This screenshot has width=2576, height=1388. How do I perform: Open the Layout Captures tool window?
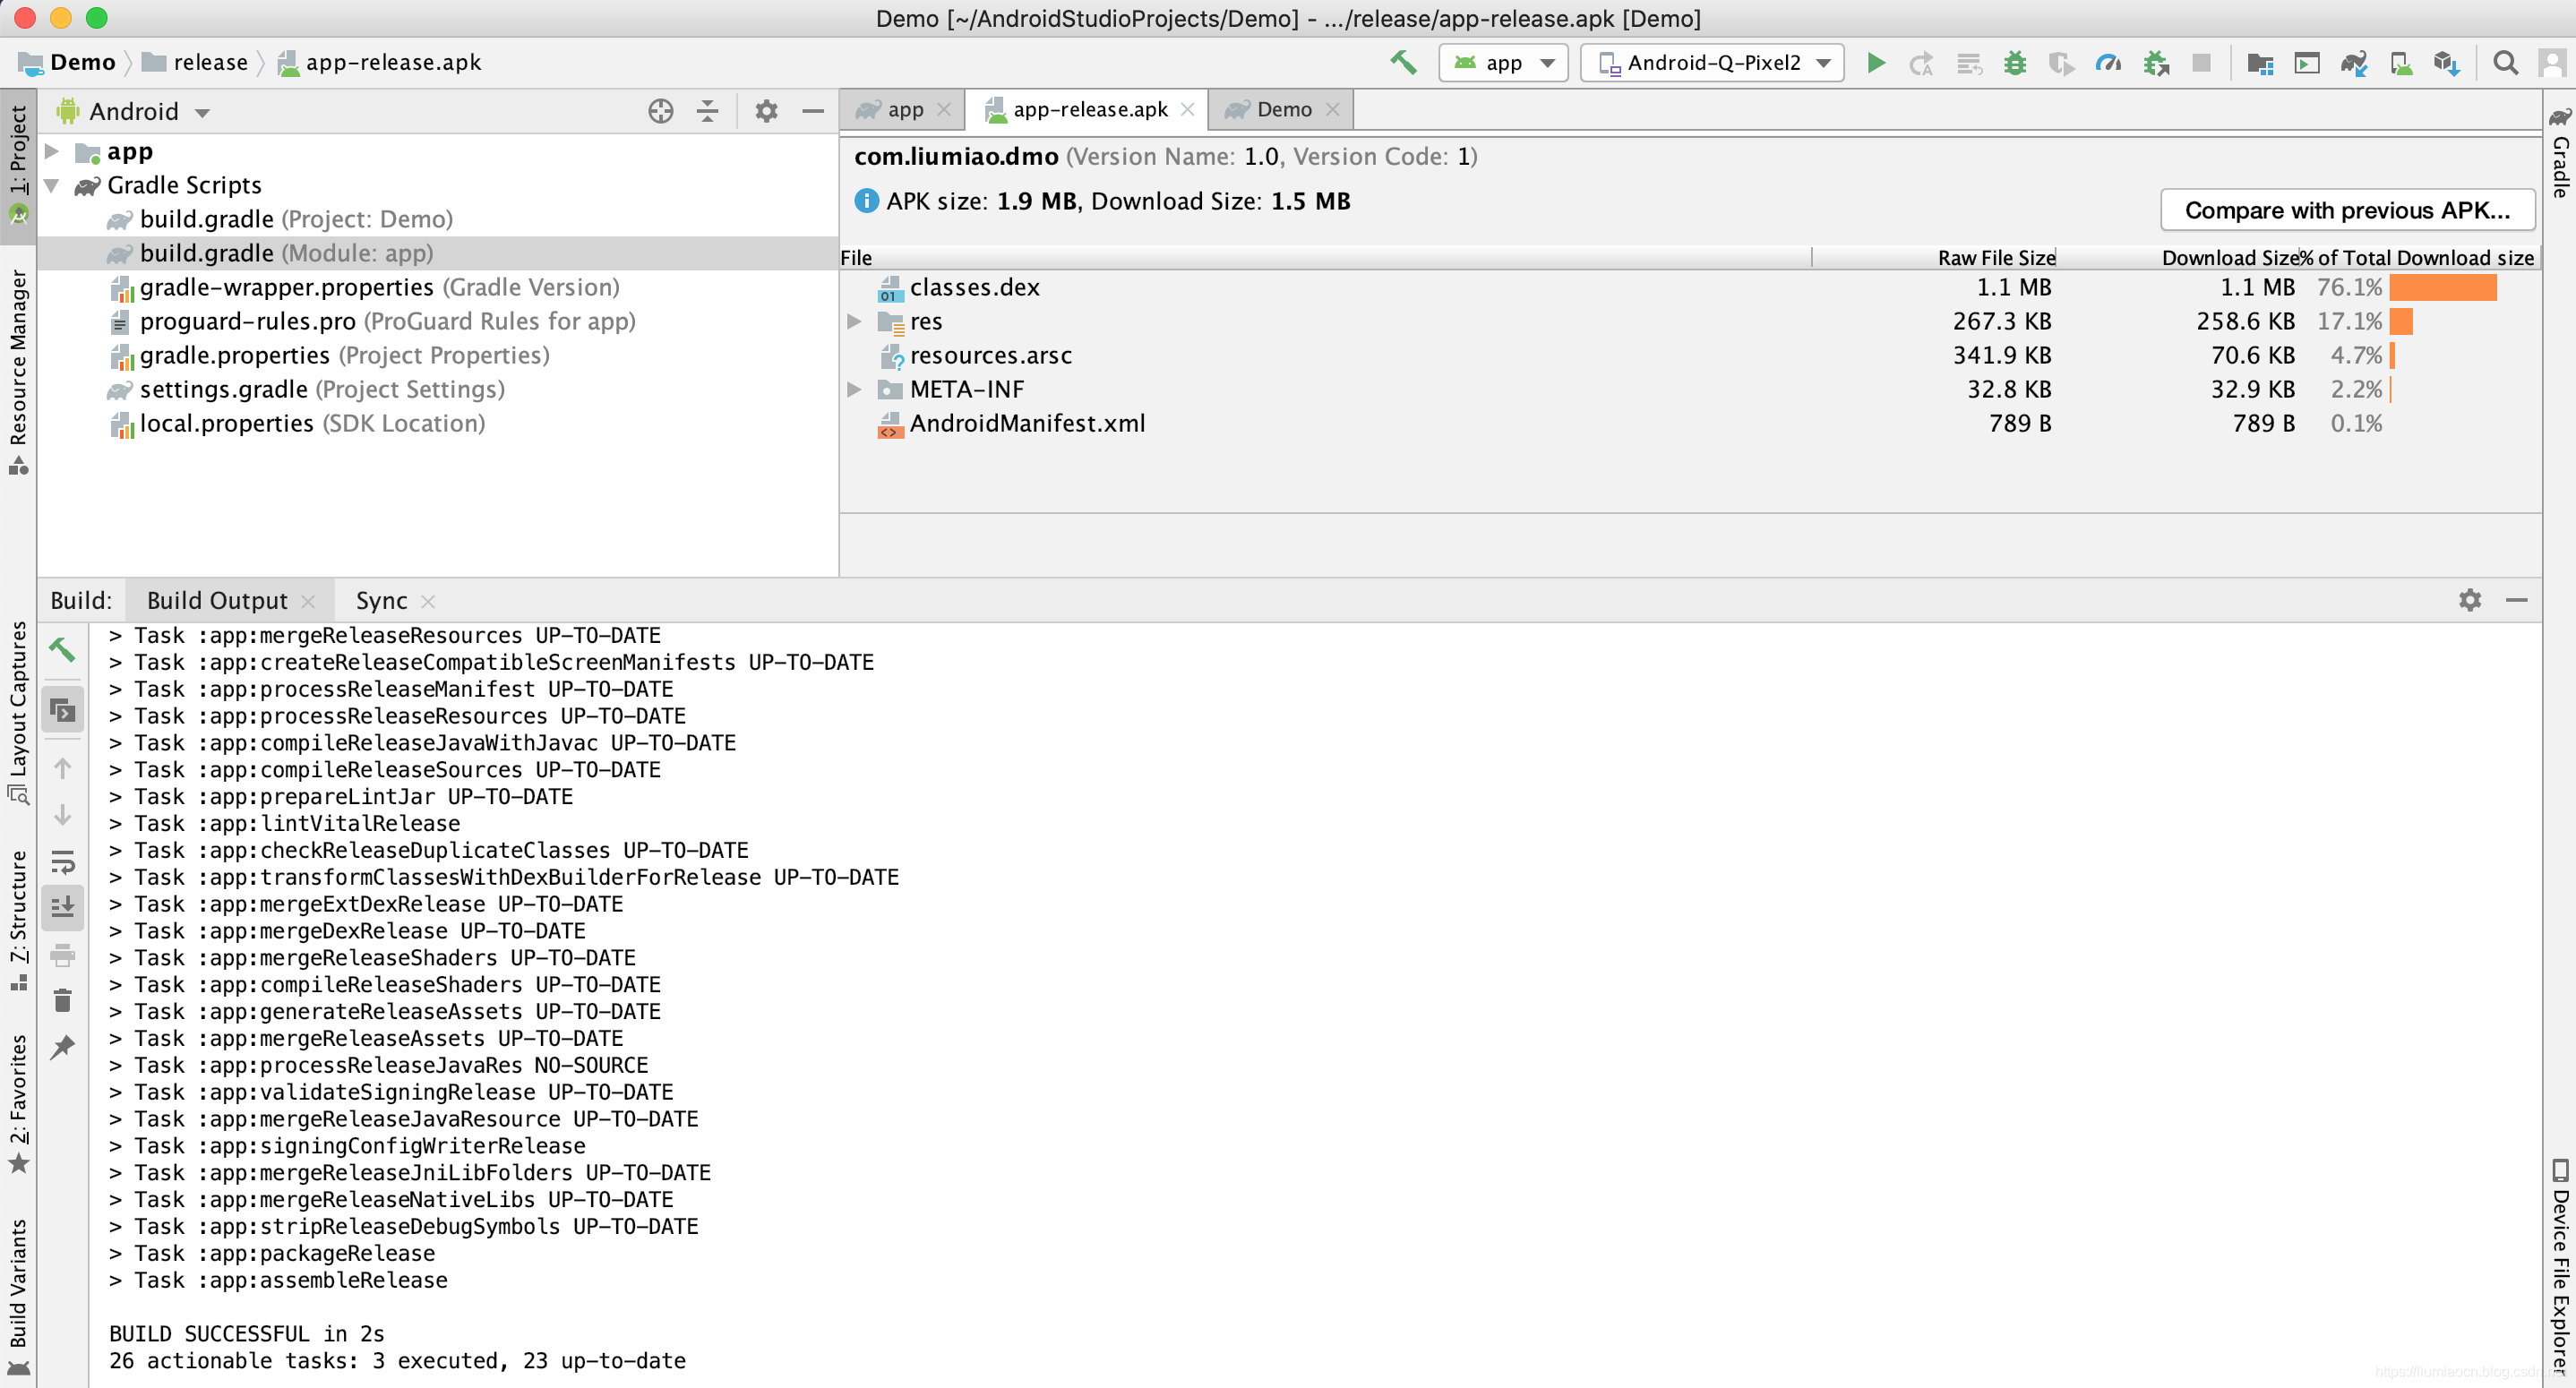coord(18,713)
